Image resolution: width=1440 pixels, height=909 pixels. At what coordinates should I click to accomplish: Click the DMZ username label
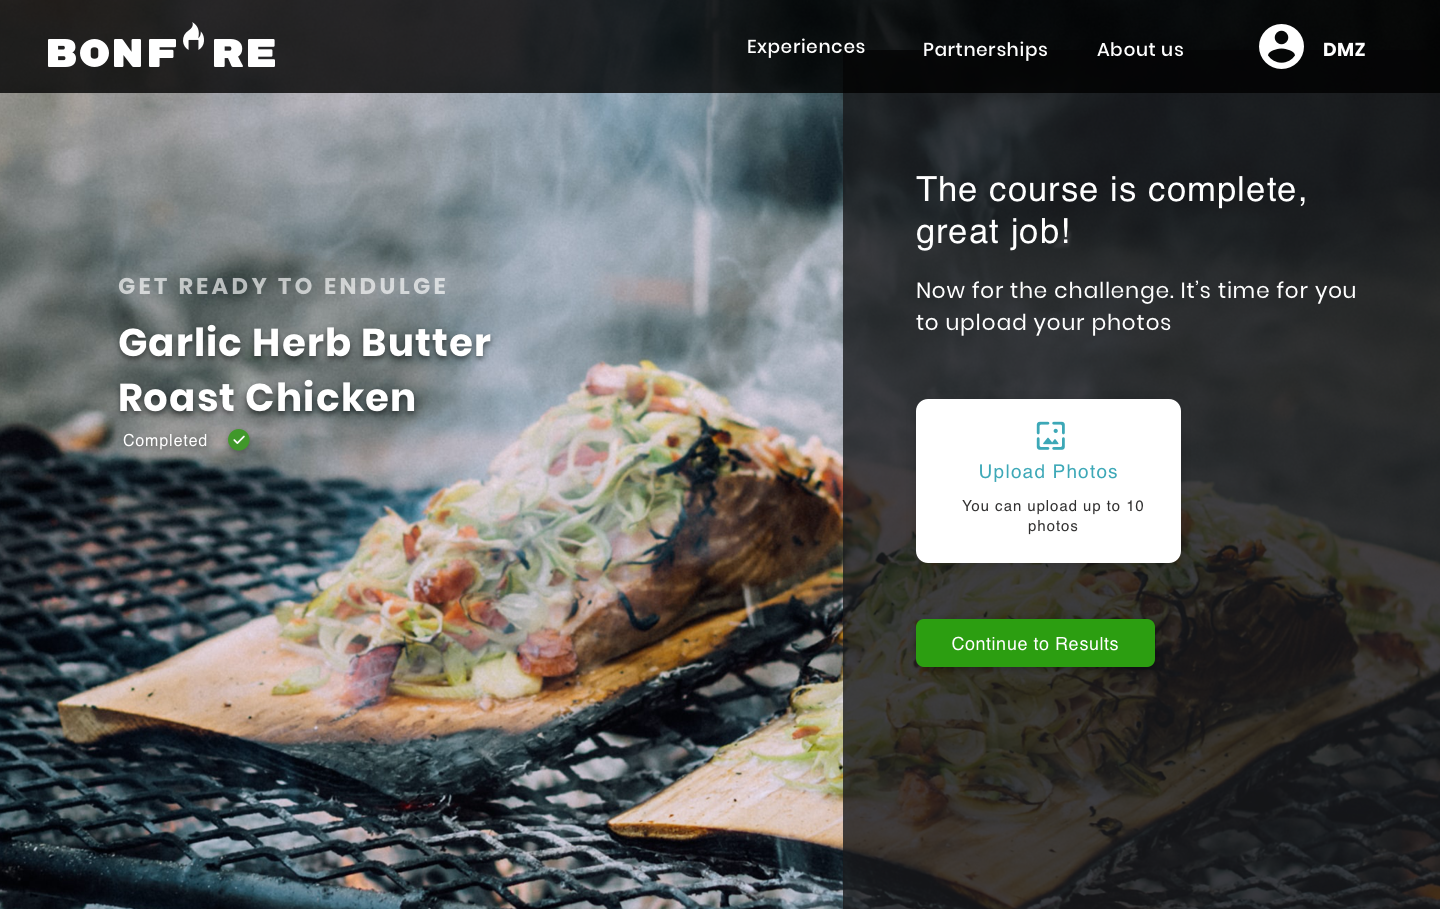(x=1344, y=49)
